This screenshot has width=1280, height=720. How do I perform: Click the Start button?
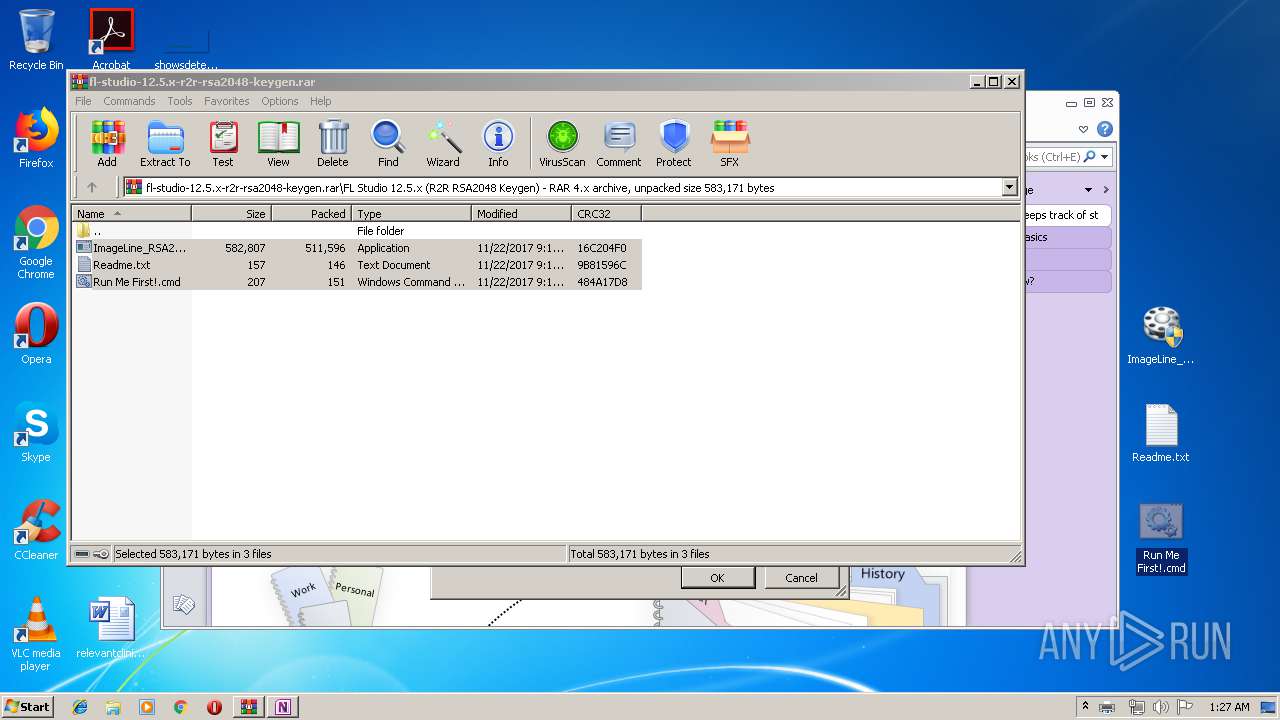point(27,707)
